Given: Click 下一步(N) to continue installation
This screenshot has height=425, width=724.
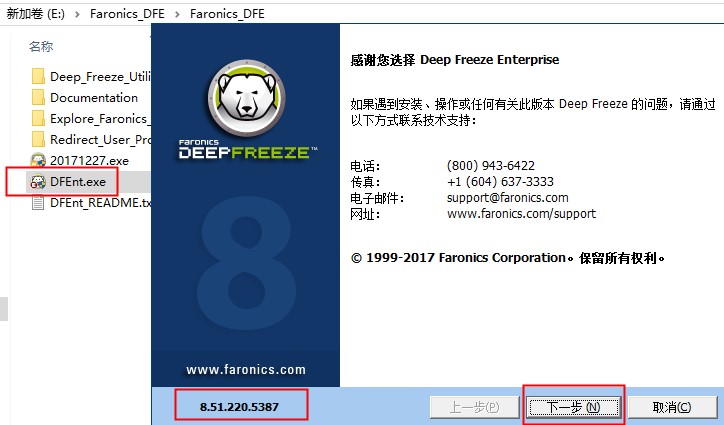Looking at the screenshot, I should pyautogui.click(x=573, y=407).
